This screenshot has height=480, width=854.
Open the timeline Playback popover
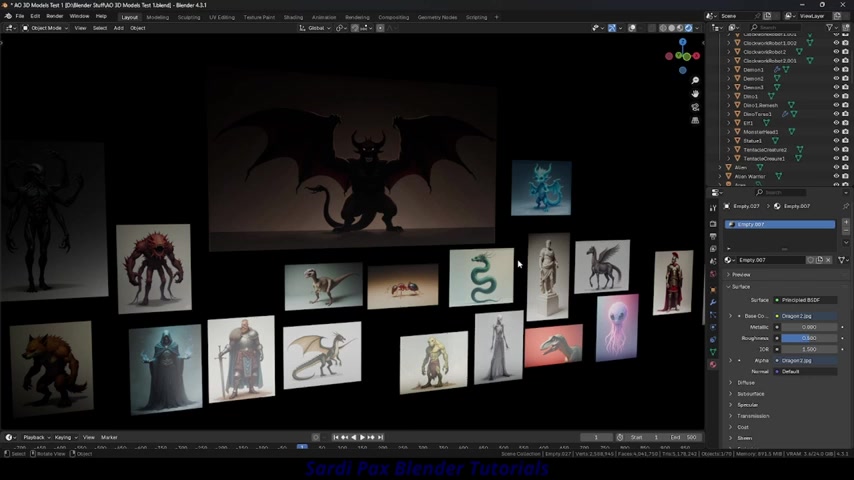pos(36,438)
